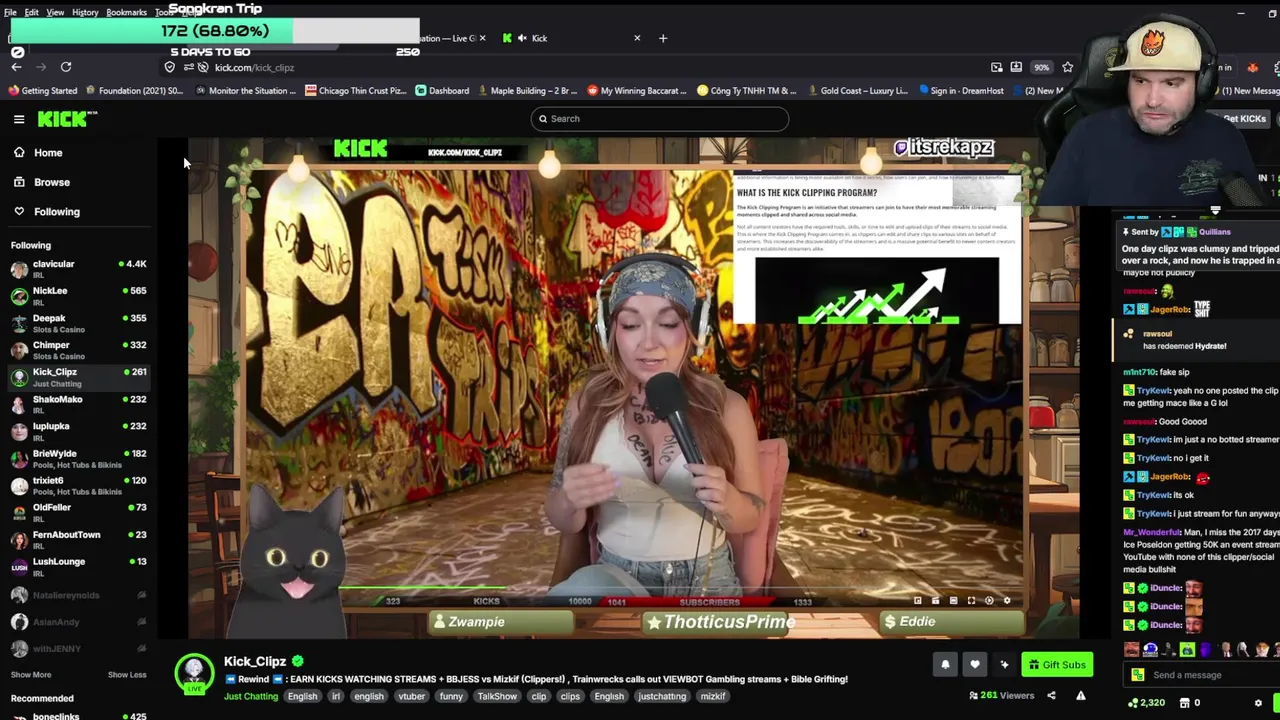1280x720 pixels.
Task: Open My Winning Baccarat bookmark
Action: click(x=636, y=91)
